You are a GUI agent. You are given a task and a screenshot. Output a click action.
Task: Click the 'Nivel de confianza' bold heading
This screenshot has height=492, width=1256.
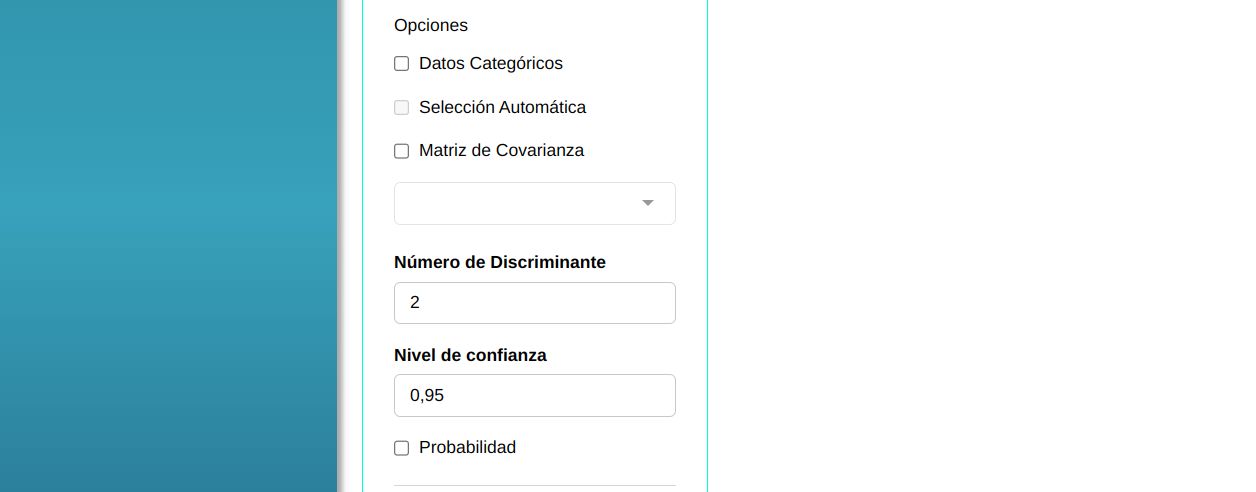tap(470, 355)
